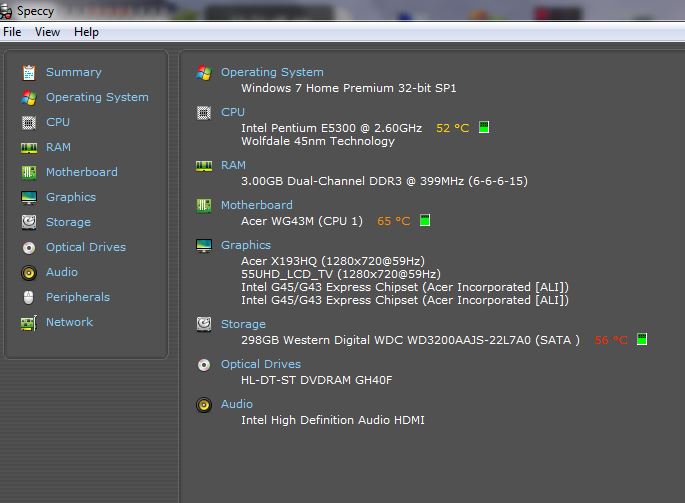Open the Network sidebar section

click(x=69, y=322)
